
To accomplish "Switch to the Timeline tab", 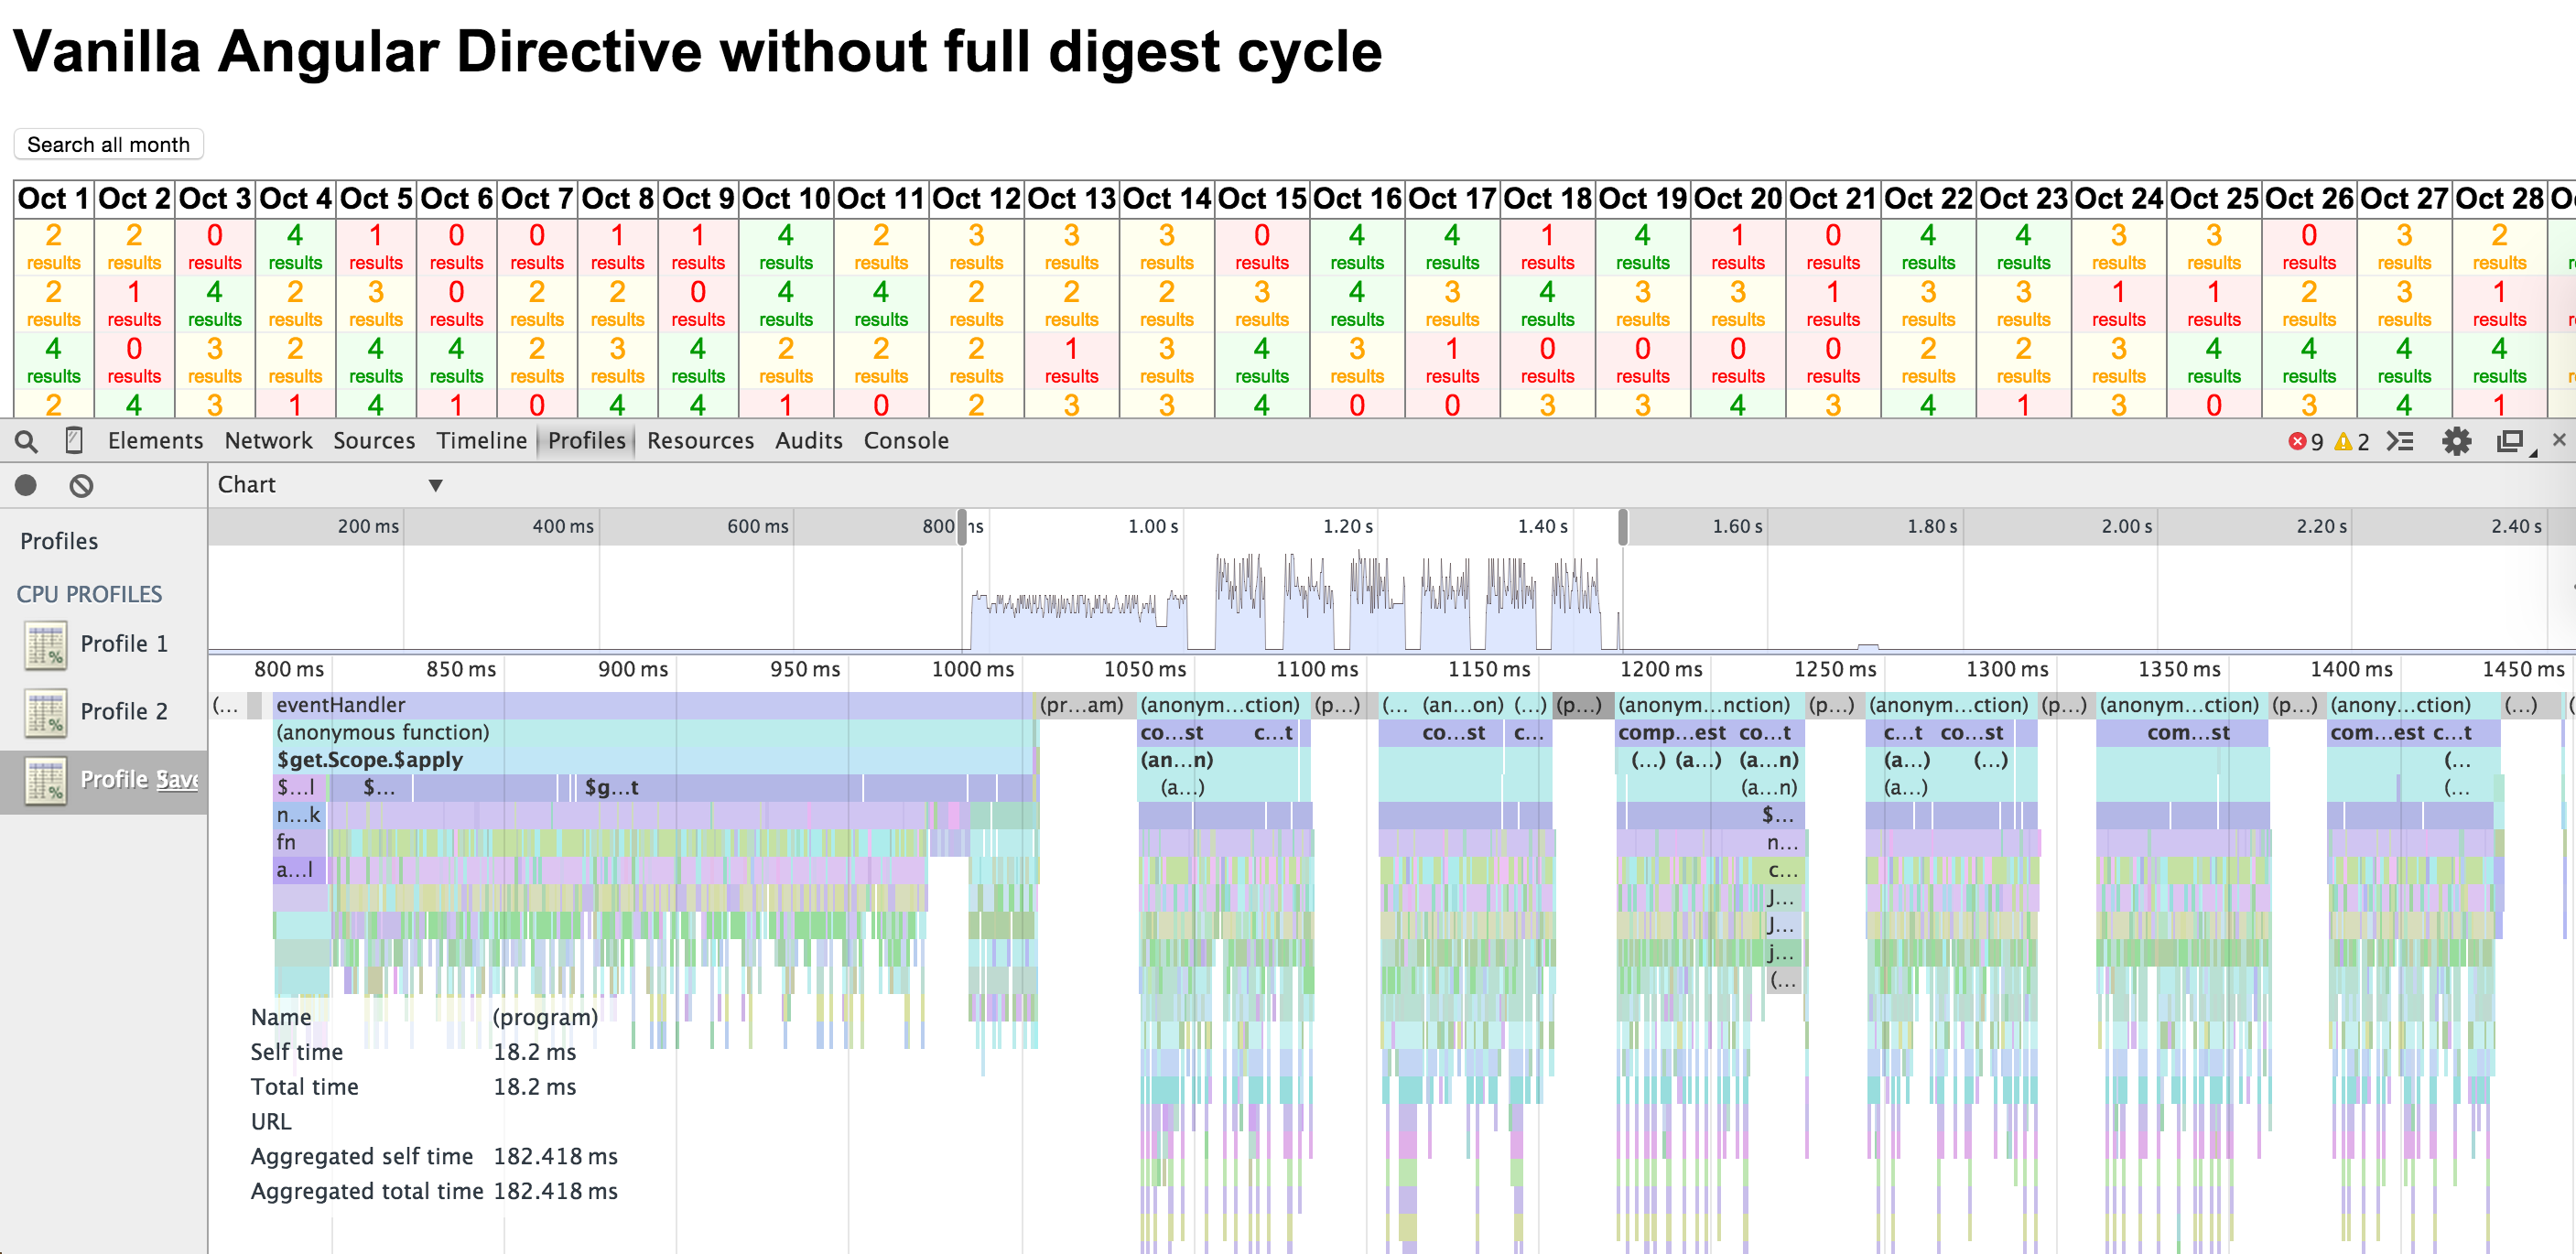I will click(x=481, y=441).
